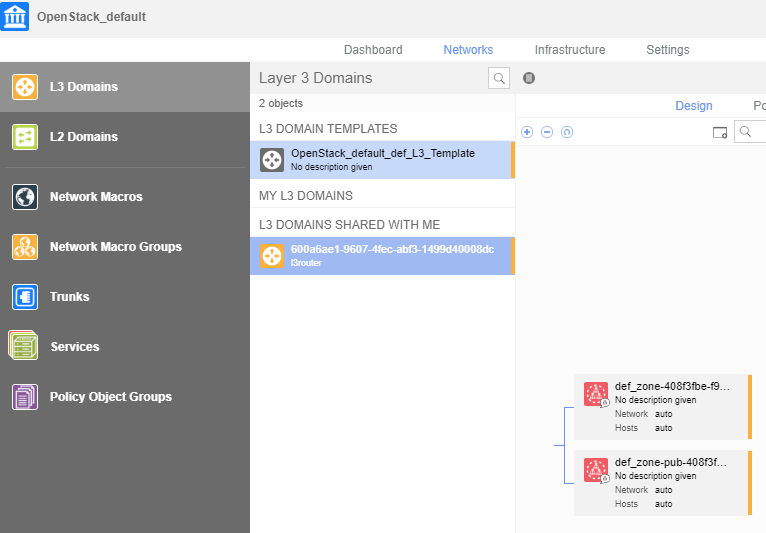Viewport: 766px width, 533px height.
Task: Open the L3 Domains sidebar icon
Action: 25,87
